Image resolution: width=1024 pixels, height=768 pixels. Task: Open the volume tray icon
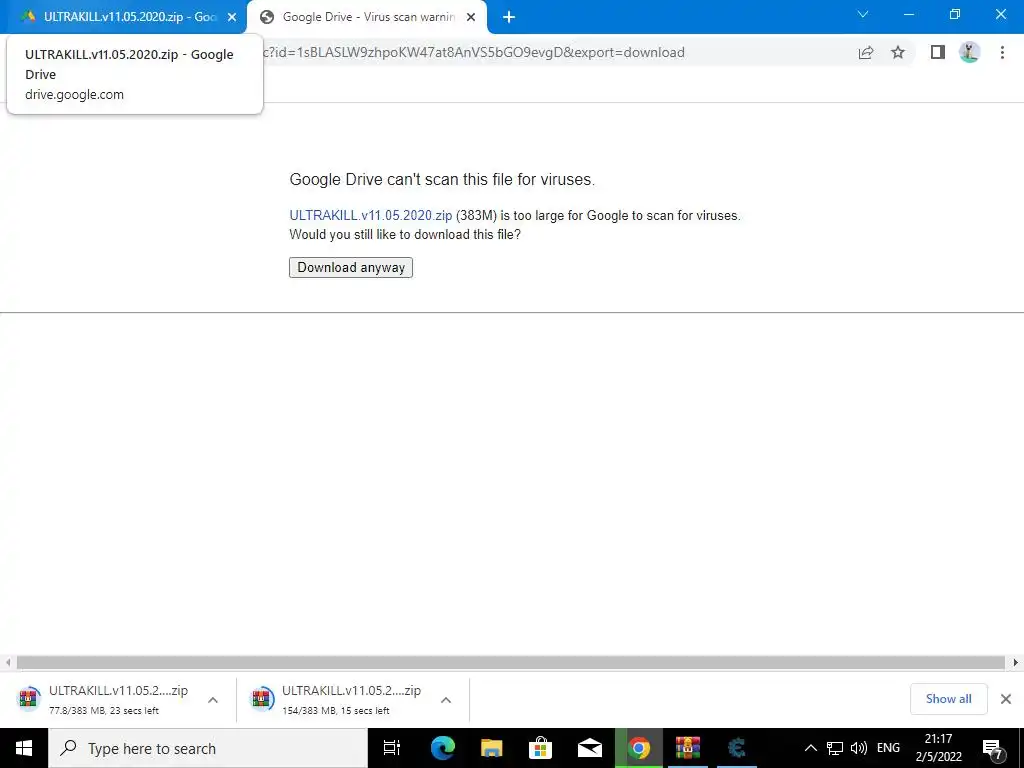(859, 748)
